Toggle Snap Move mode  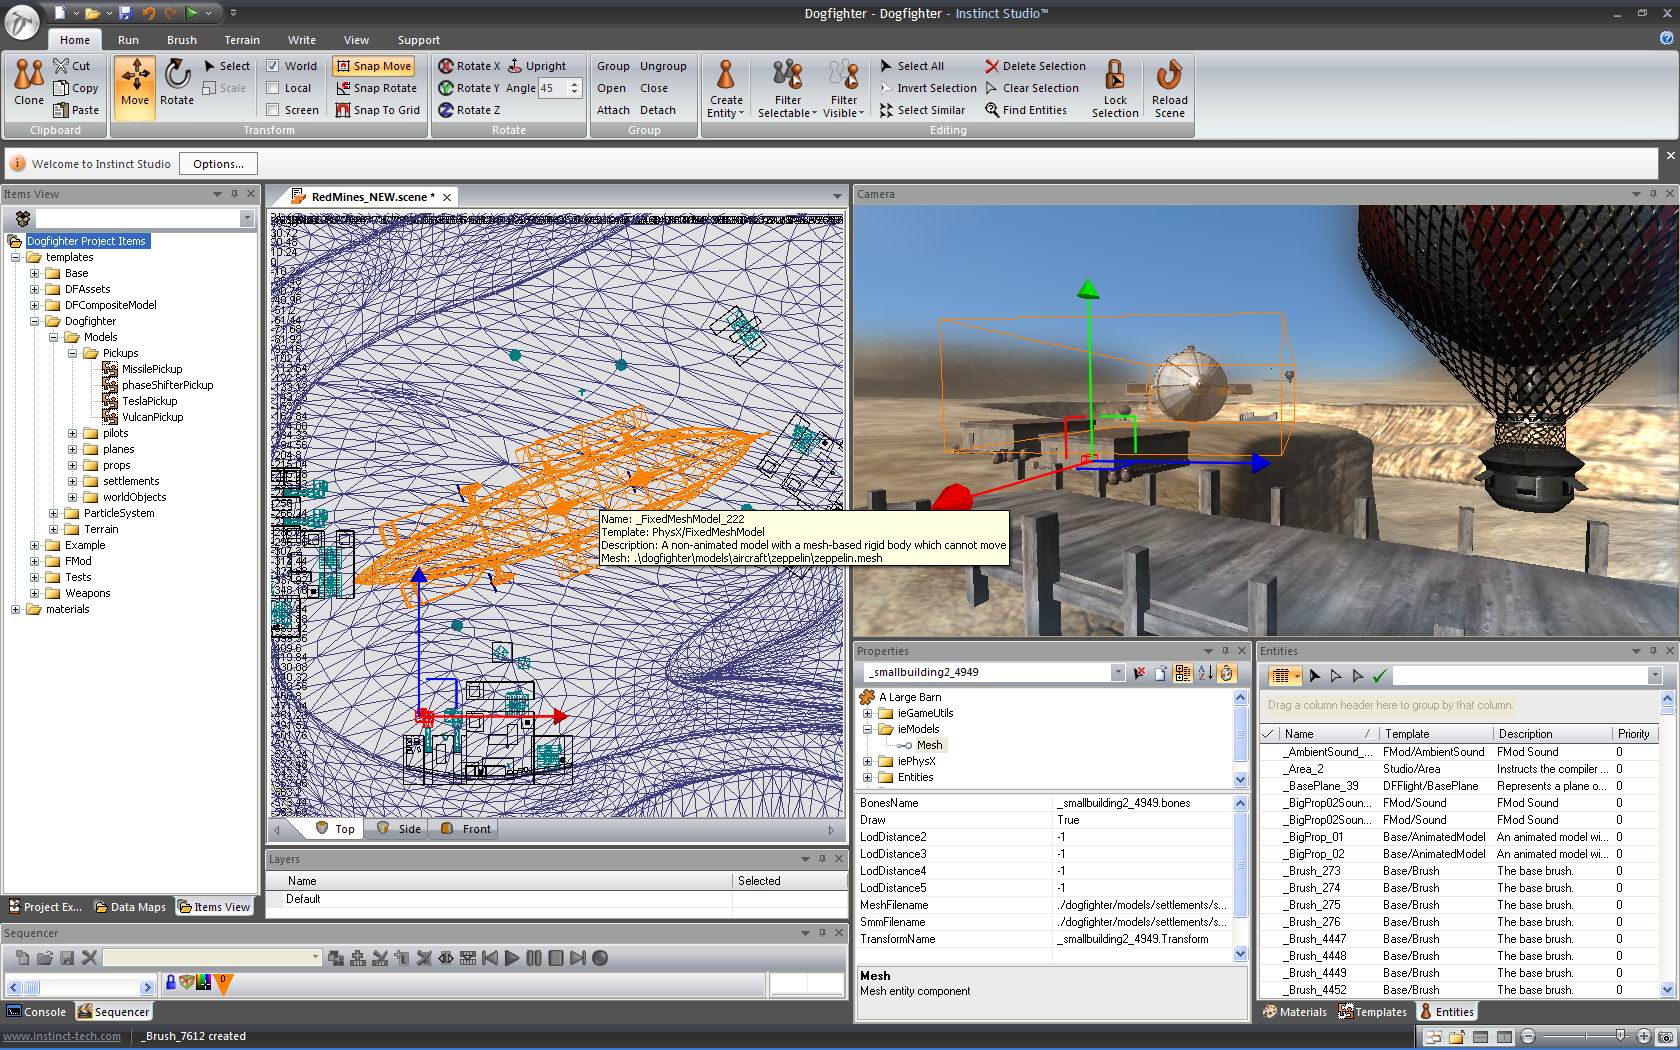pyautogui.click(x=373, y=66)
